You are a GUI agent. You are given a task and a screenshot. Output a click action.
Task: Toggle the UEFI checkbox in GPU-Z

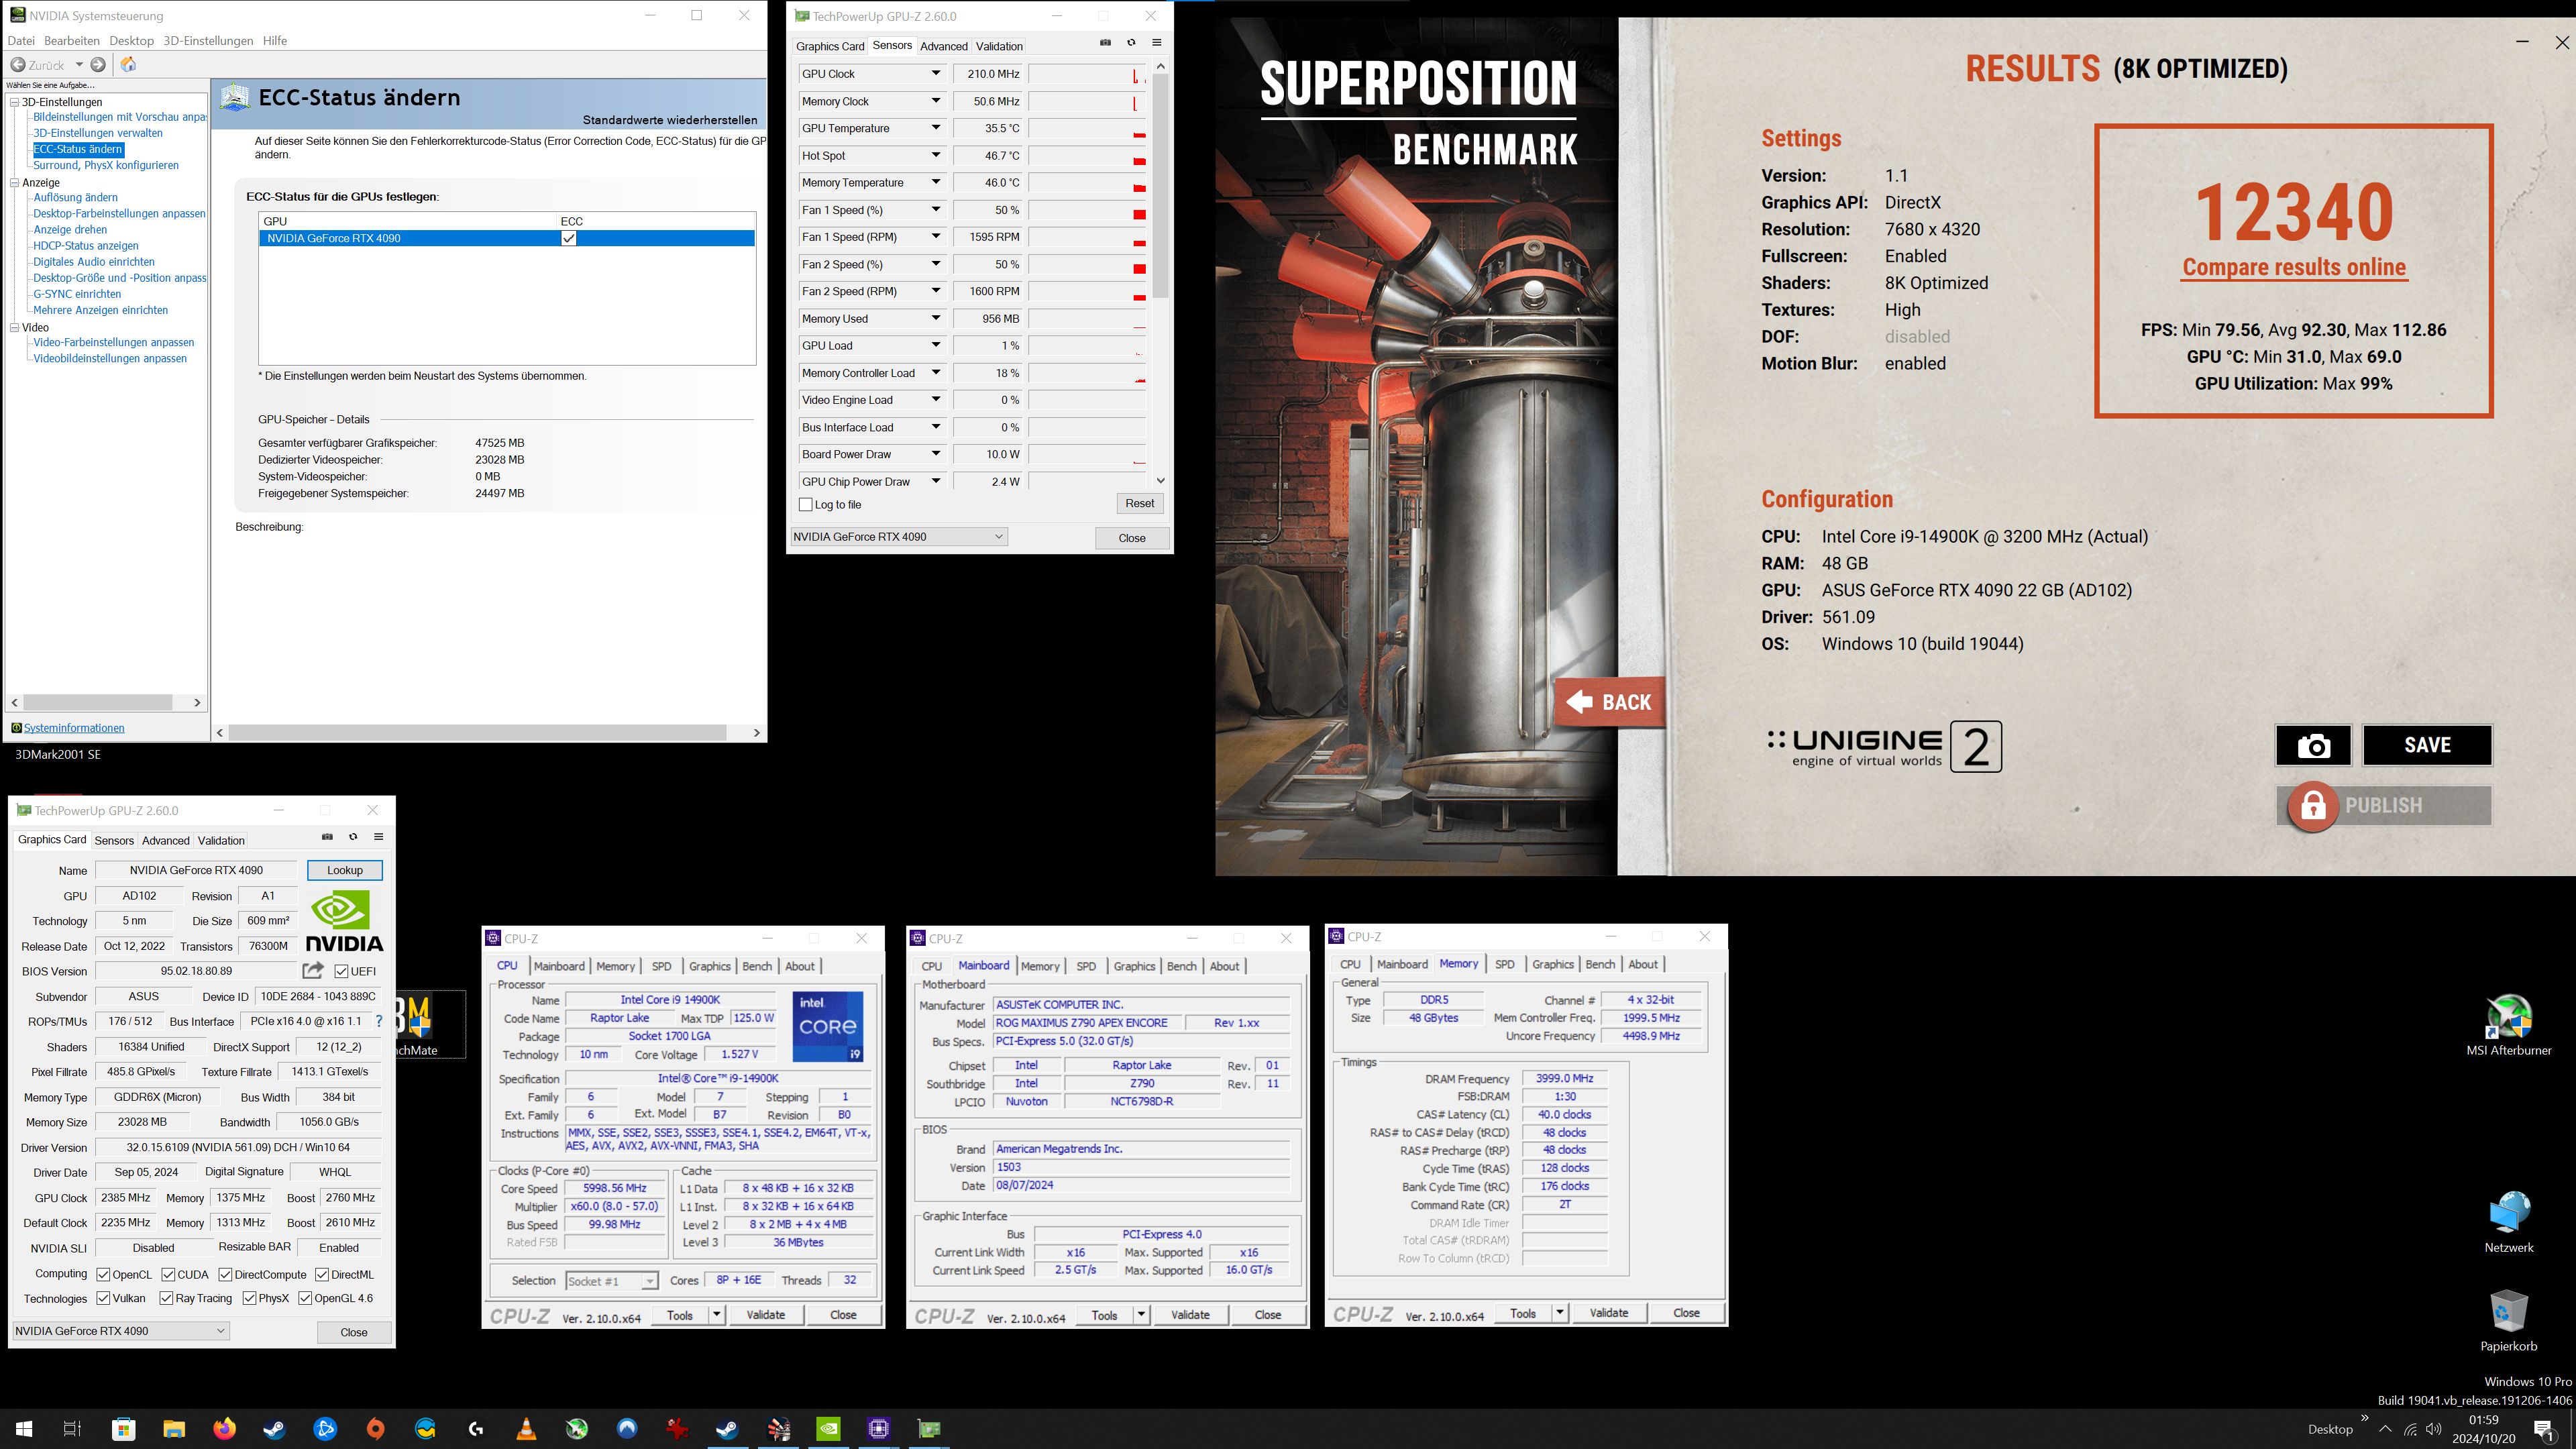point(342,971)
